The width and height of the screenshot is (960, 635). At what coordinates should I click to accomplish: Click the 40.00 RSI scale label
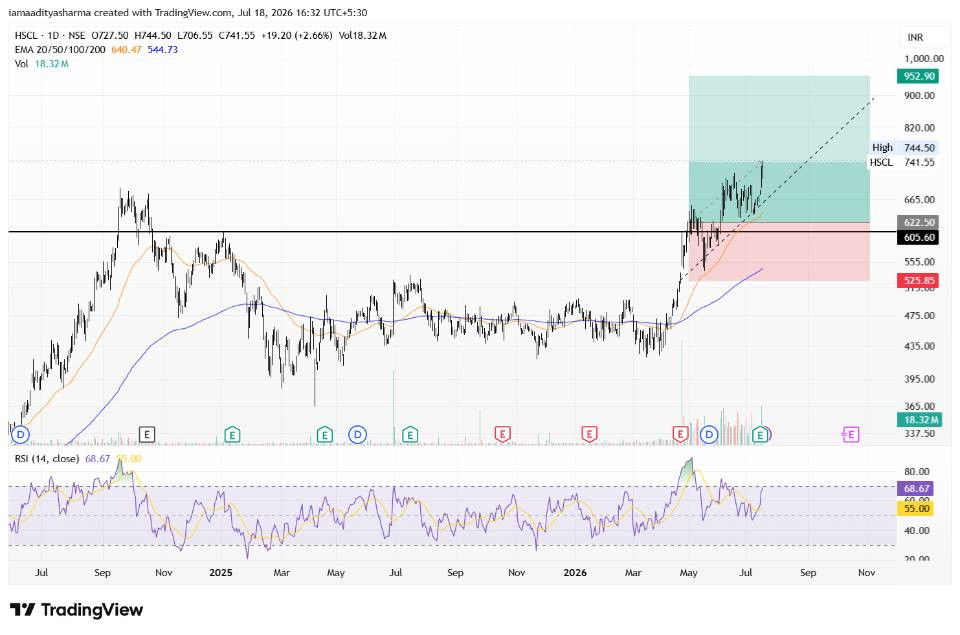(x=917, y=531)
